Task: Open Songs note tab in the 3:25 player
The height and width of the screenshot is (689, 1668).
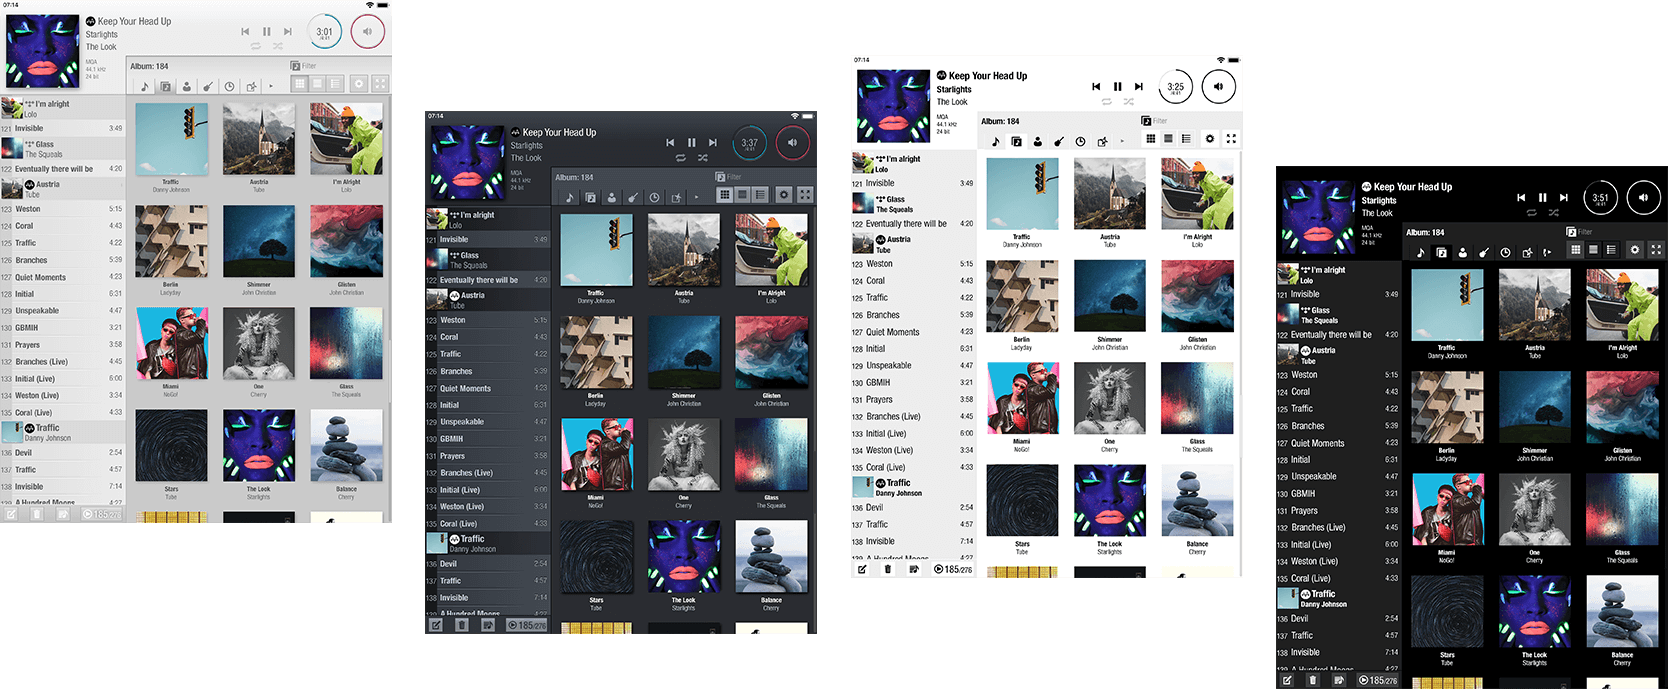Action: [995, 141]
